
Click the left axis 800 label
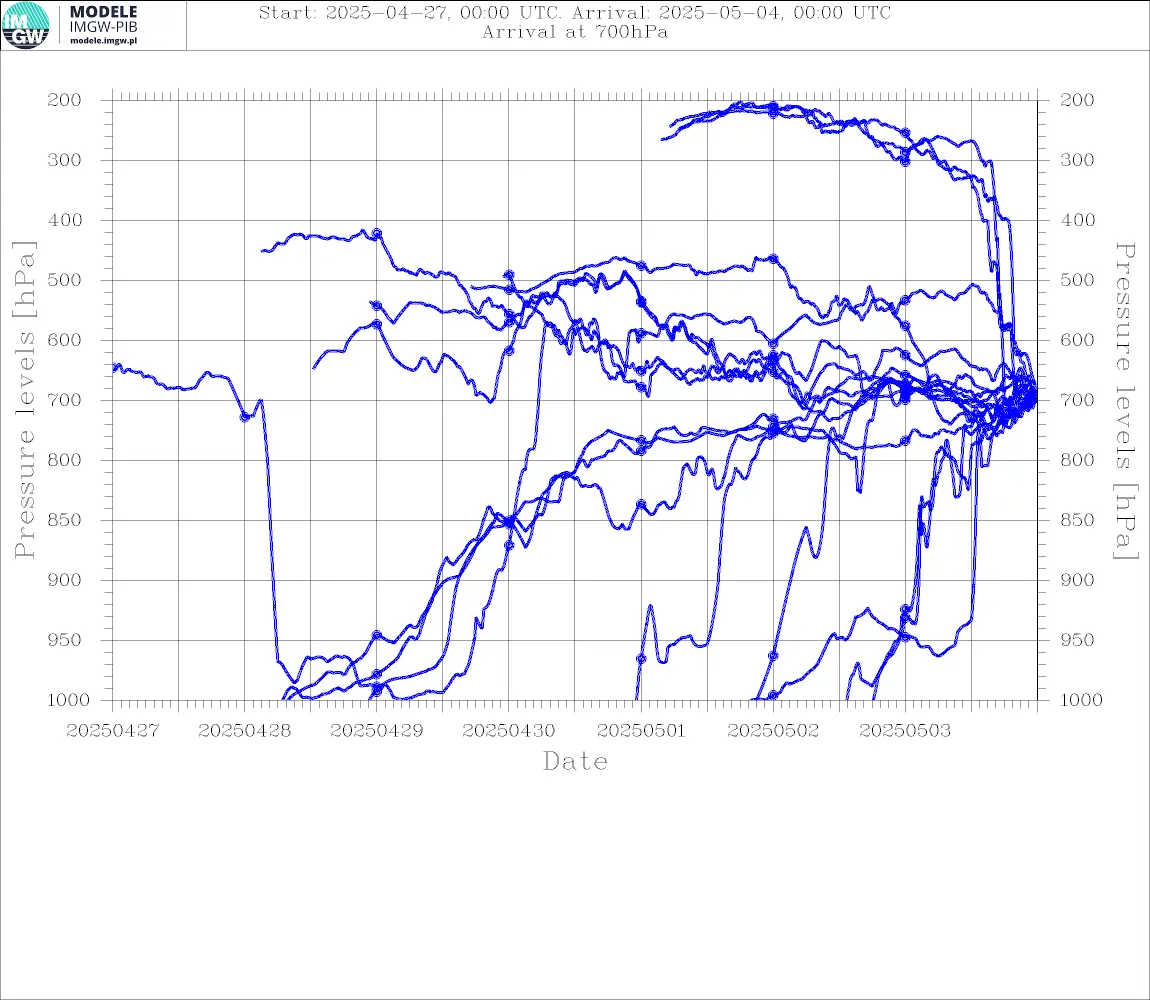coord(65,460)
